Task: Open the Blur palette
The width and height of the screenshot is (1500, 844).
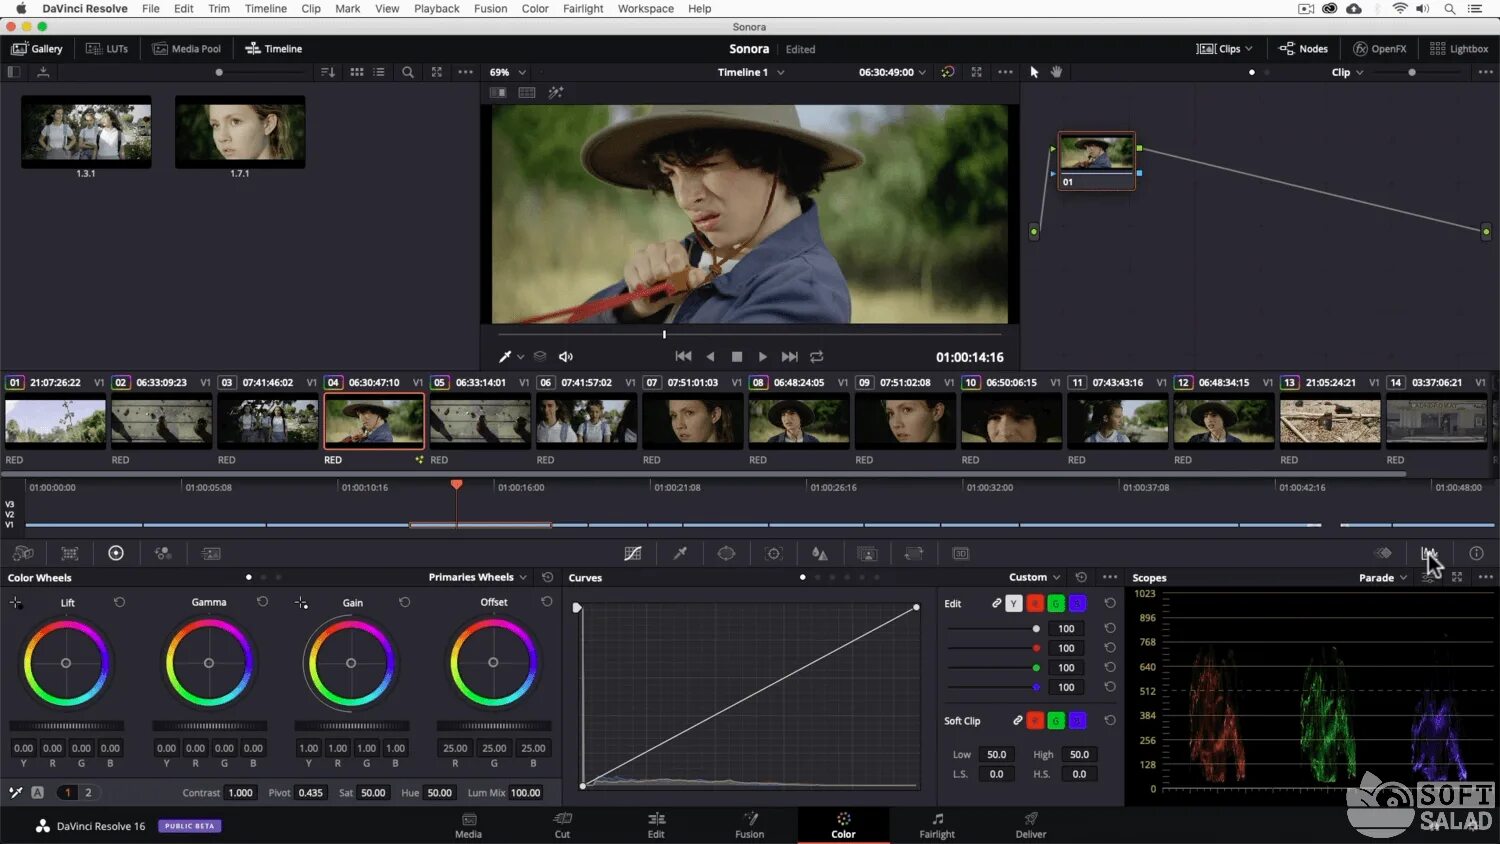Action: click(819, 553)
